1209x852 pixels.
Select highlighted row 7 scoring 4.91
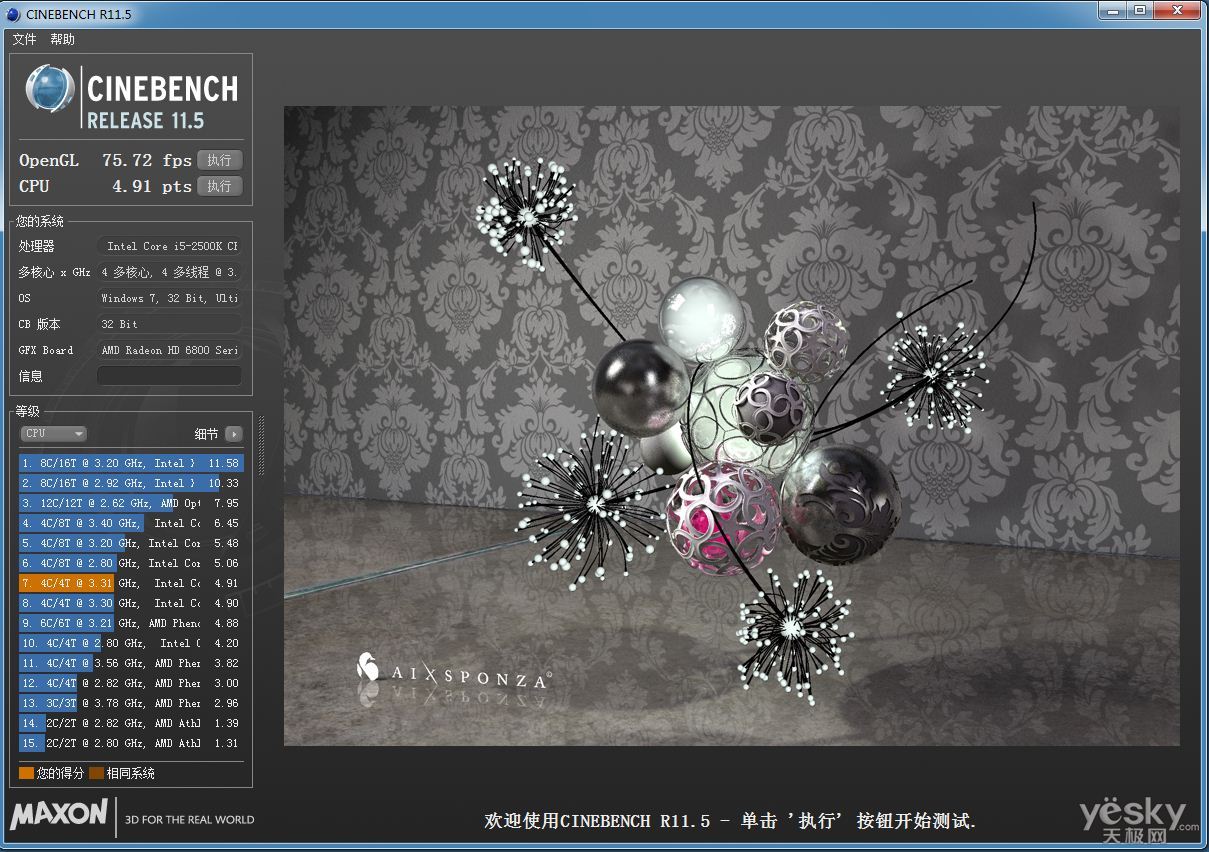point(131,583)
